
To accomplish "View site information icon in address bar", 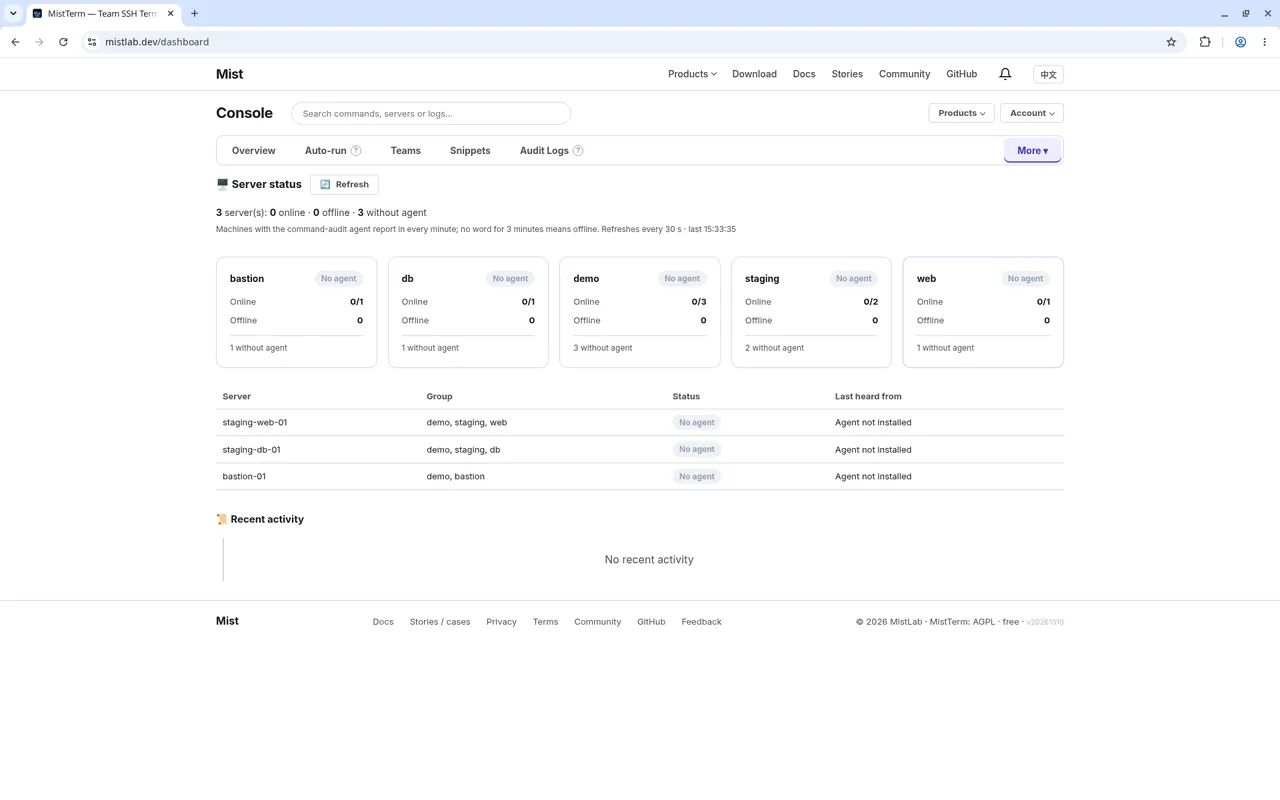I will coord(91,42).
